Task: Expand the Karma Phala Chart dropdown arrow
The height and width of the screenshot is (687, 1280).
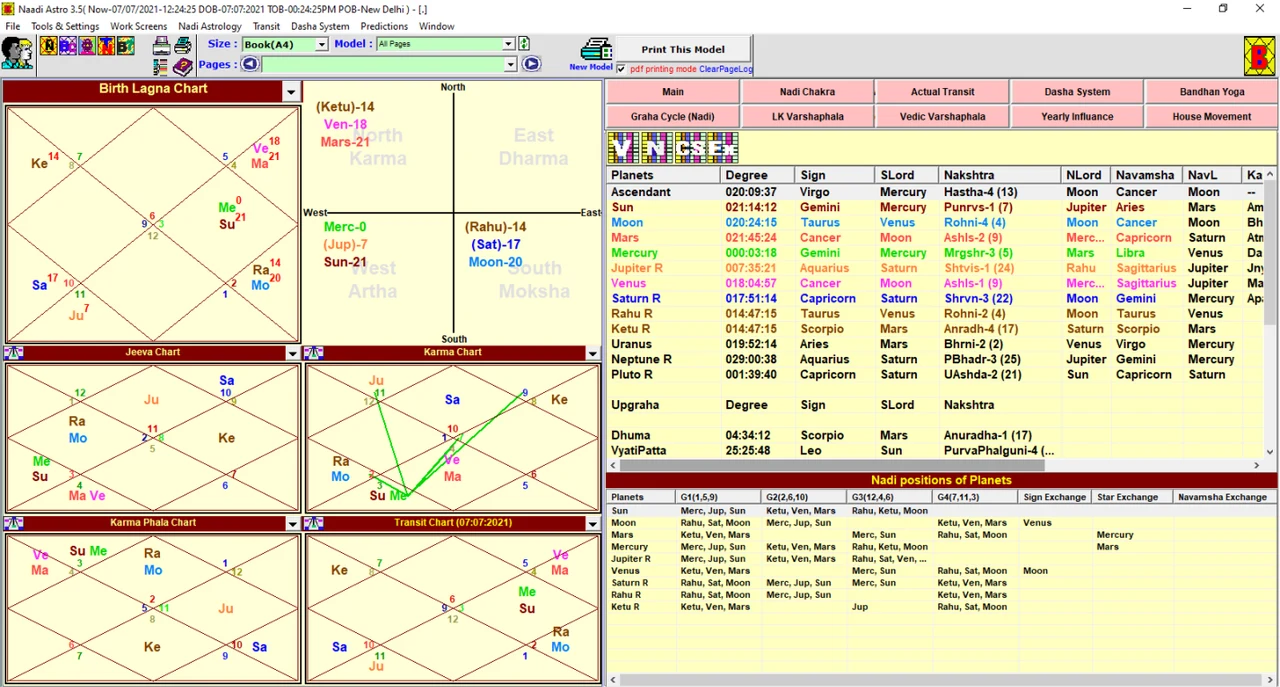Action: click(292, 523)
